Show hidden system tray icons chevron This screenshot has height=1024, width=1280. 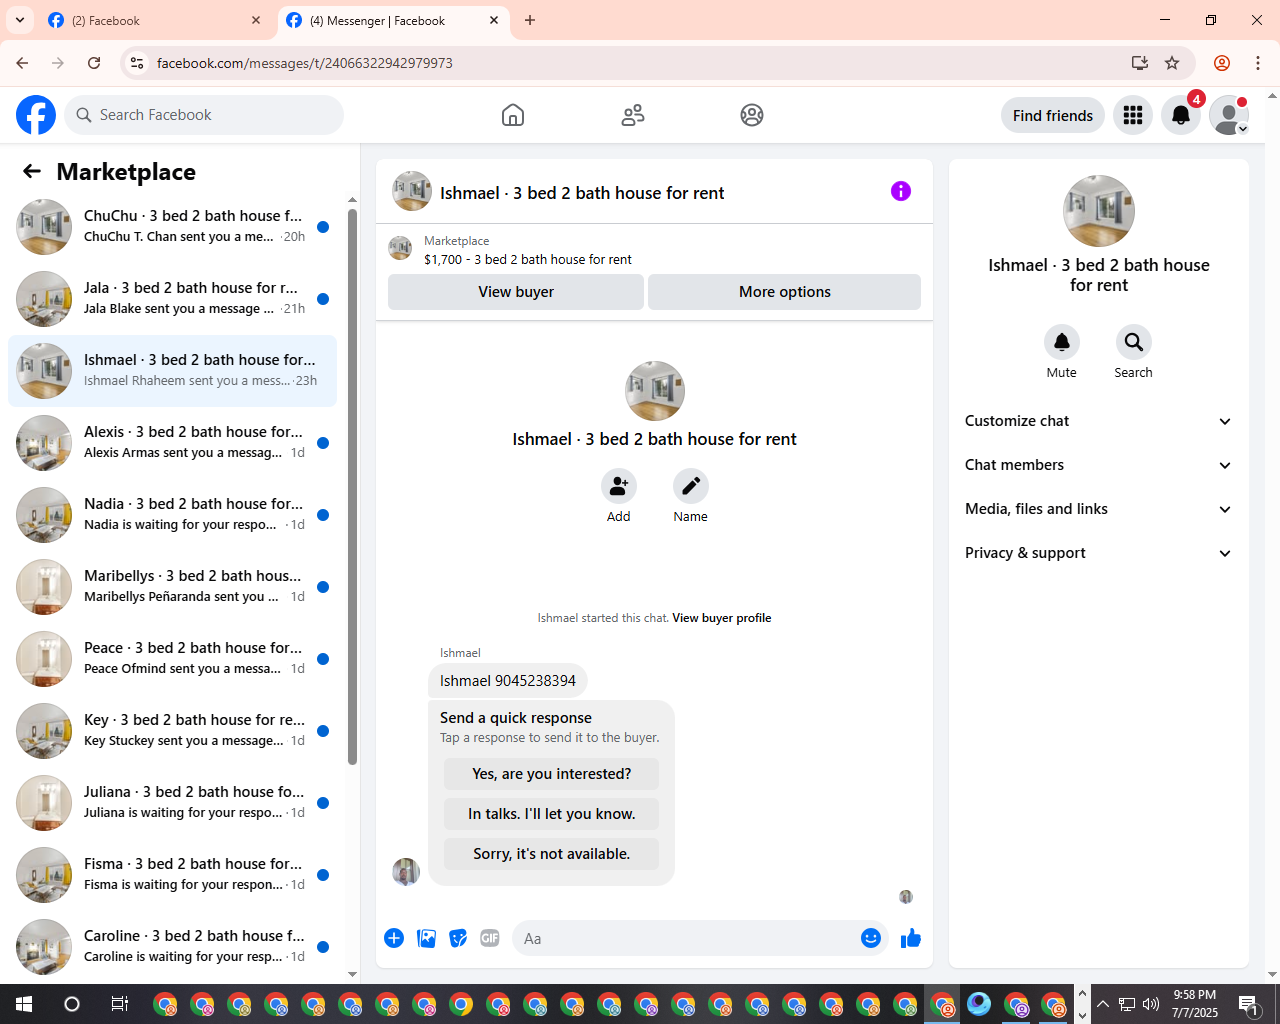coord(1102,1004)
